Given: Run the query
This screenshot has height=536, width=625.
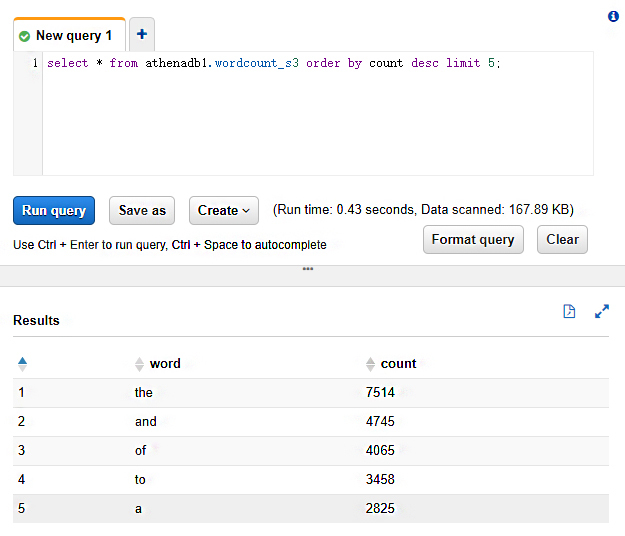Looking at the screenshot, I should (x=54, y=210).
